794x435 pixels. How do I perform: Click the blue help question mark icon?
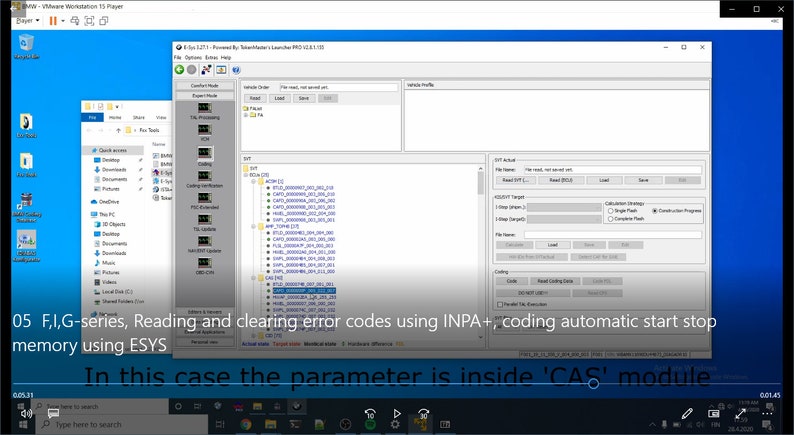click(x=236, y=70)
